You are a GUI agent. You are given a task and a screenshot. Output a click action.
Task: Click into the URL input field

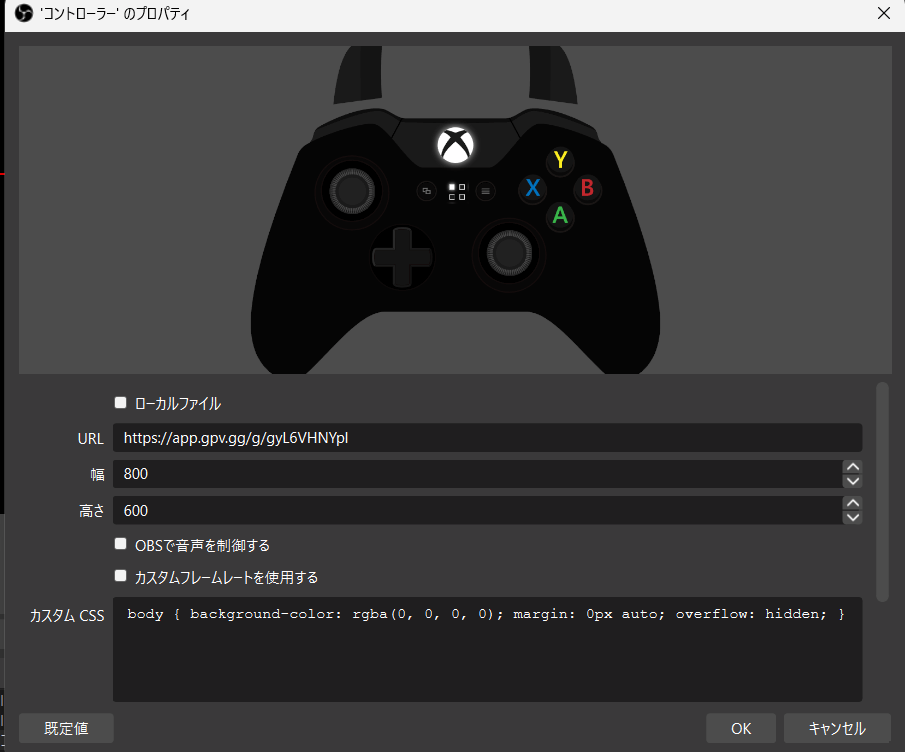tap(486, 438)
